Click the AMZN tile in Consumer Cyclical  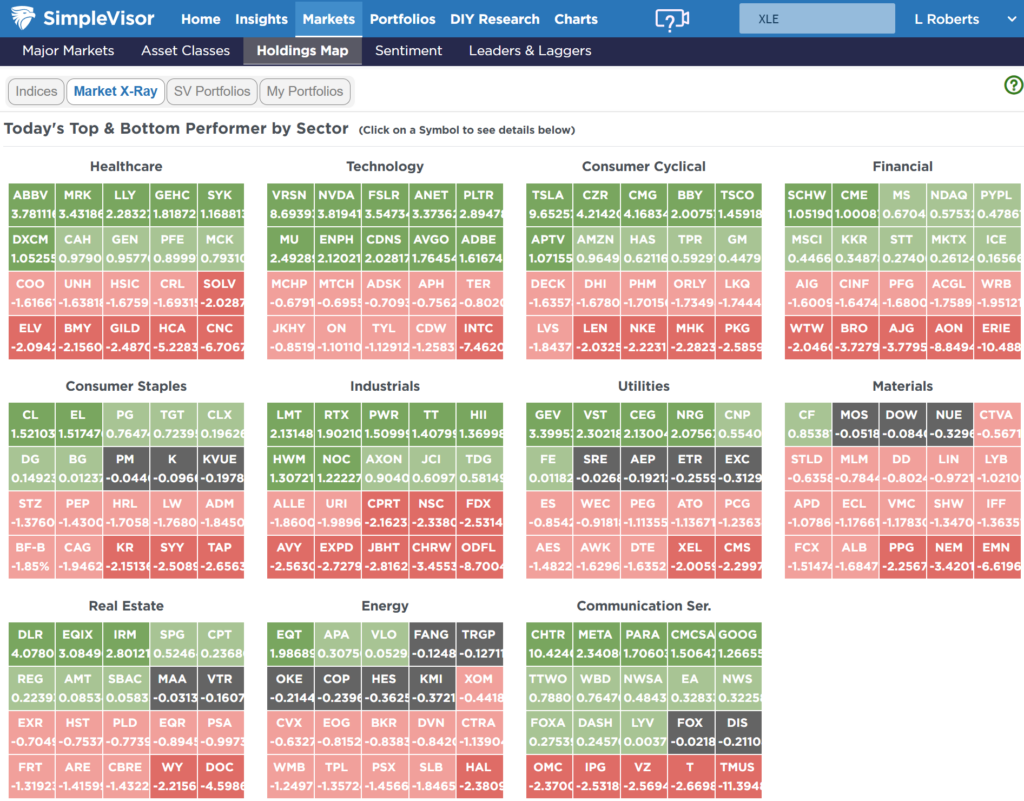(596, 249)
